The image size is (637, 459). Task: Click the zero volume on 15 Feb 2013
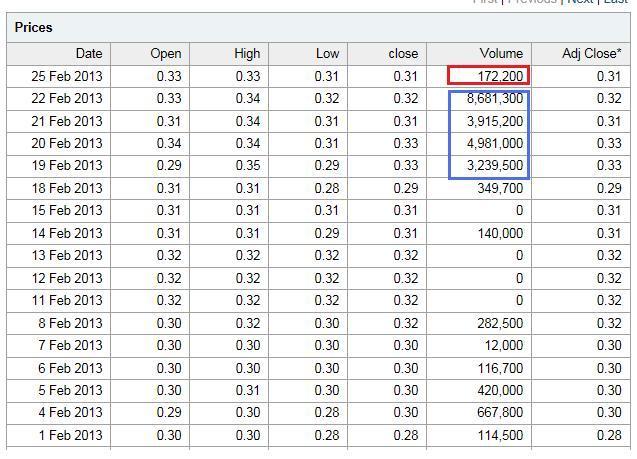(x=519, y=210)
